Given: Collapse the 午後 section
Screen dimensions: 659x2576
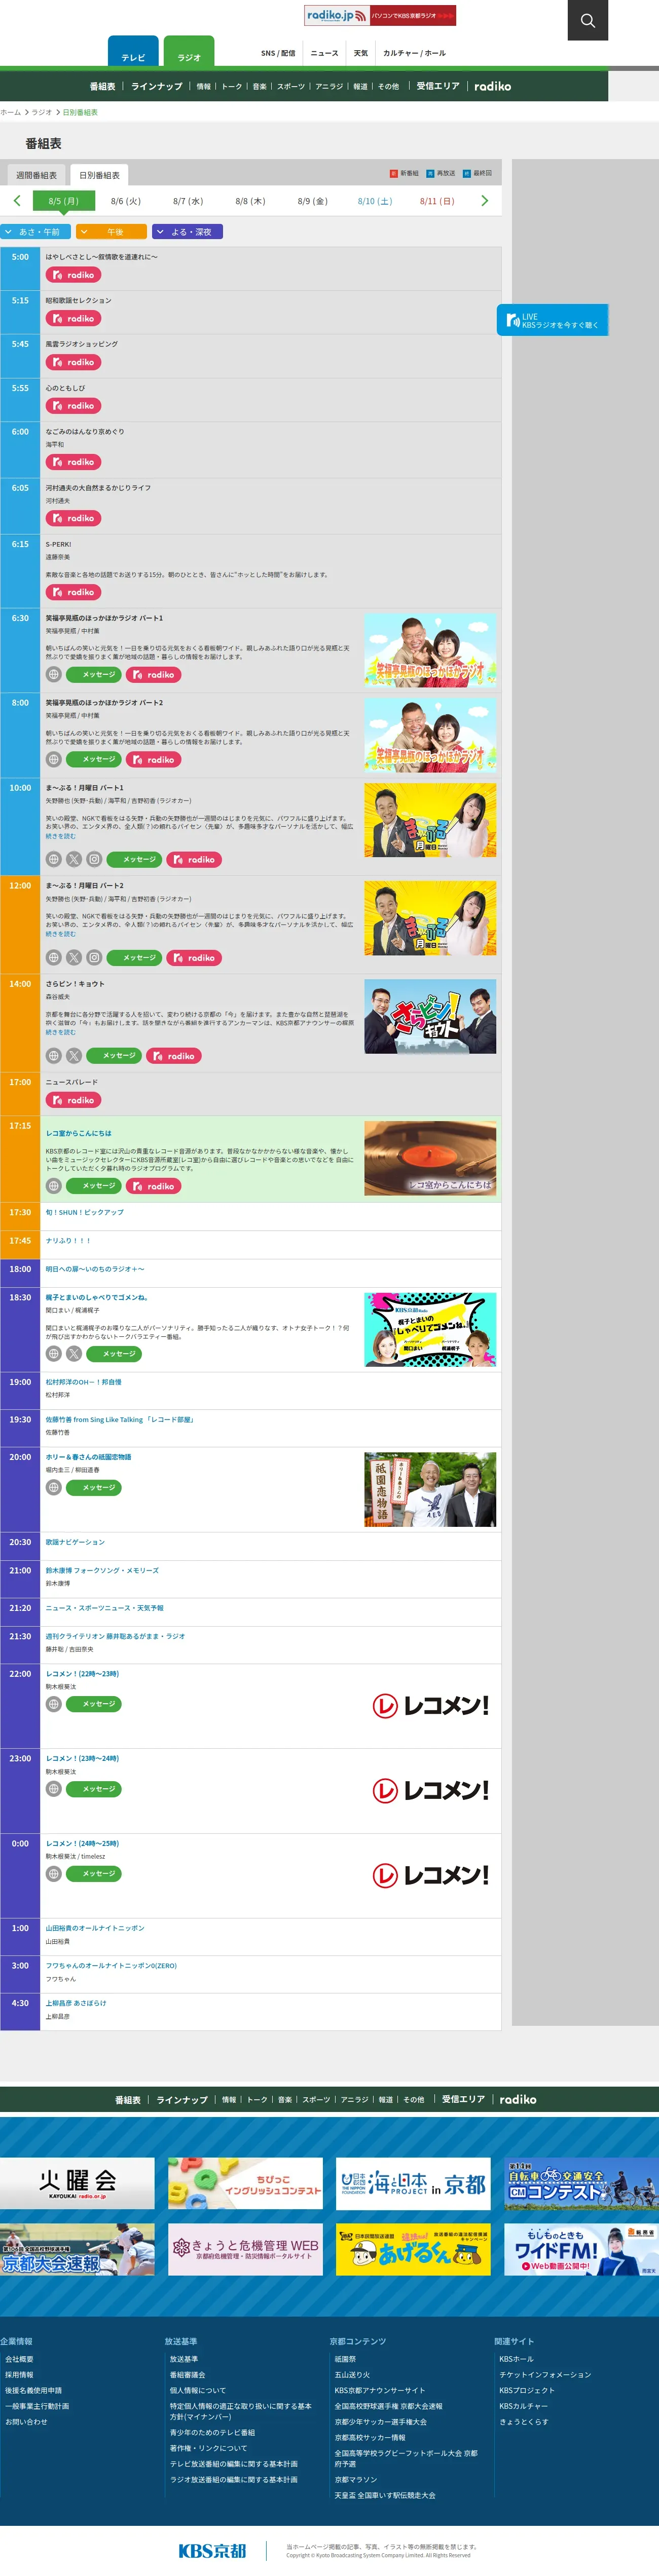Looking at the screenshot, I should (111, 232).
